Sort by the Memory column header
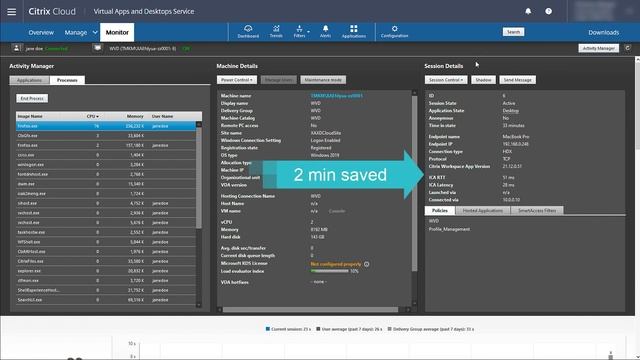 (135, 116)
